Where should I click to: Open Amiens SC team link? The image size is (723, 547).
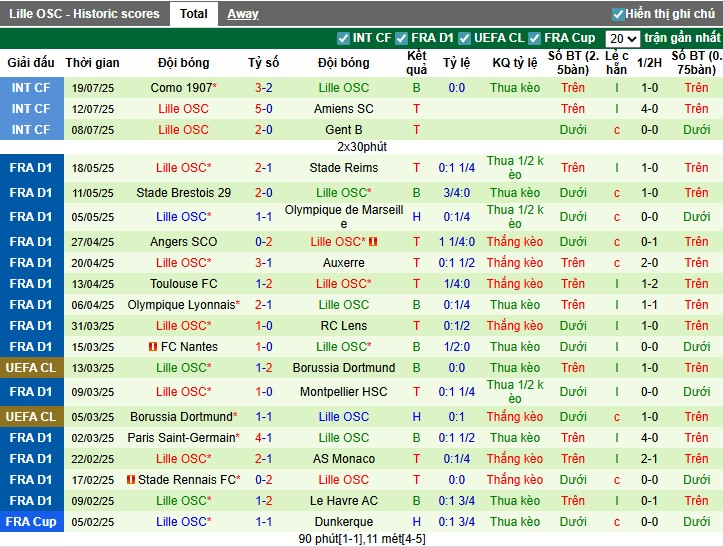click(x=344, y=109)
